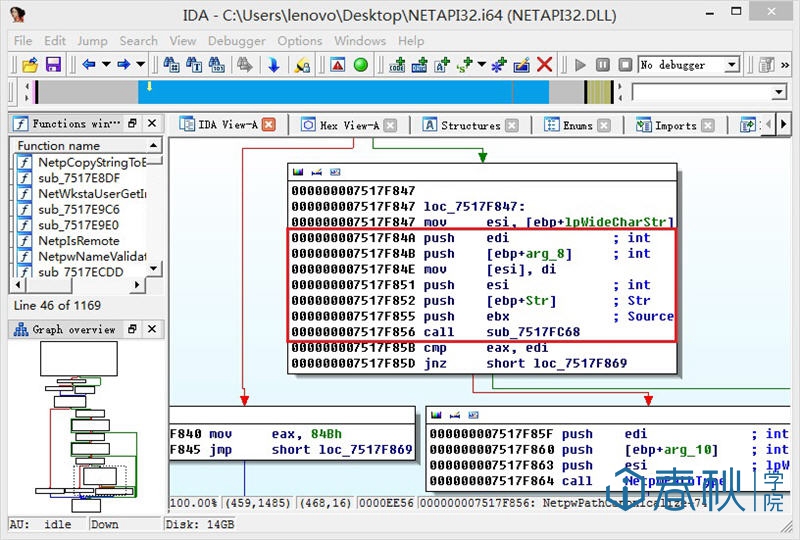Image resolution: width=800 pixels, height=540 pixels.
Task: Click the binary search binoculars icon
Action: [x=217, y=65]
